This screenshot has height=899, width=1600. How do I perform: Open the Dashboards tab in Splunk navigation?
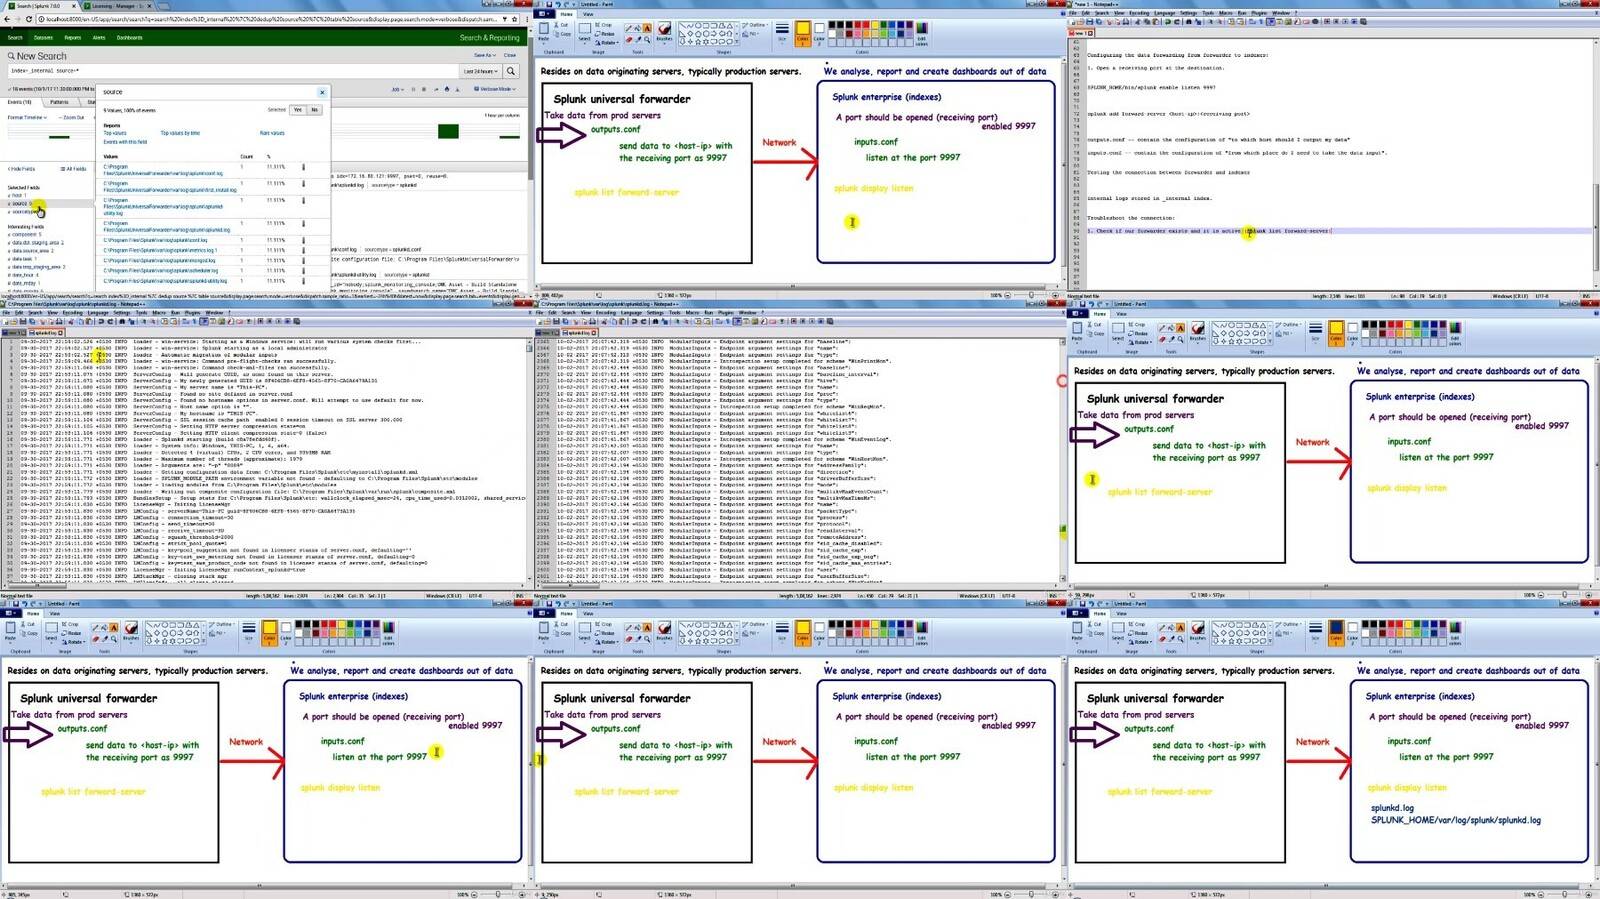[x=130, y=38]
